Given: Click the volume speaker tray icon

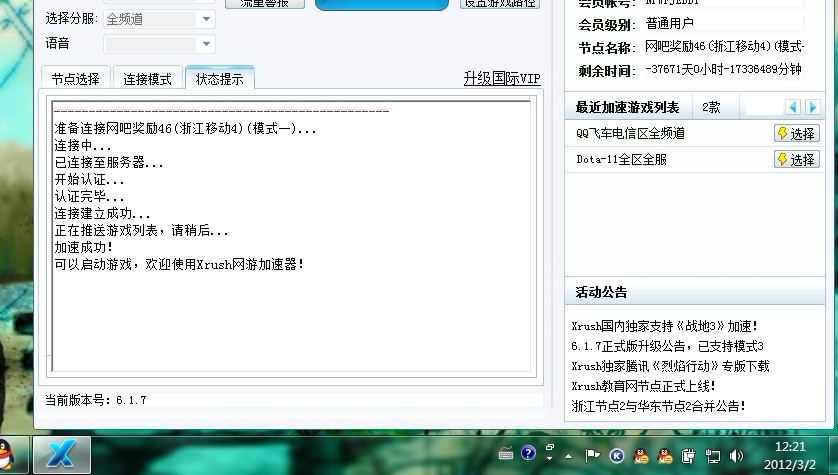Looking at the screenshot, I should coord(736,456).
